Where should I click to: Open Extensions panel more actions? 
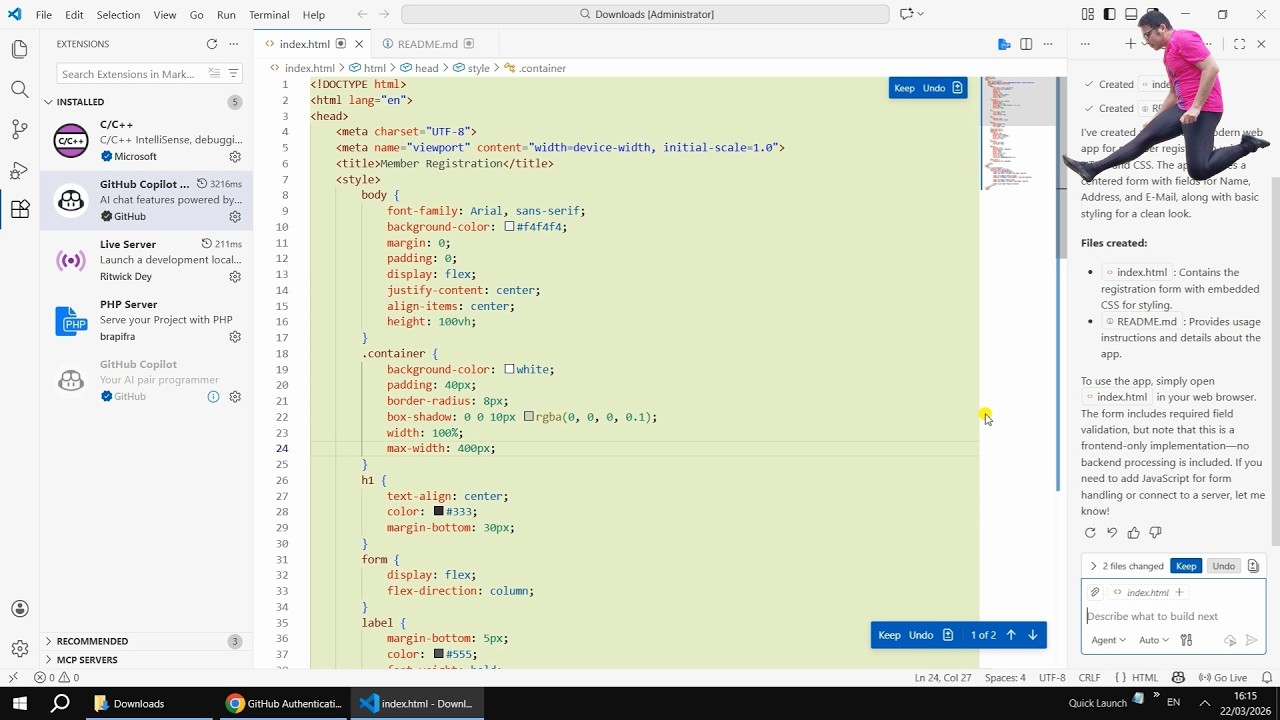coord(234,44)
